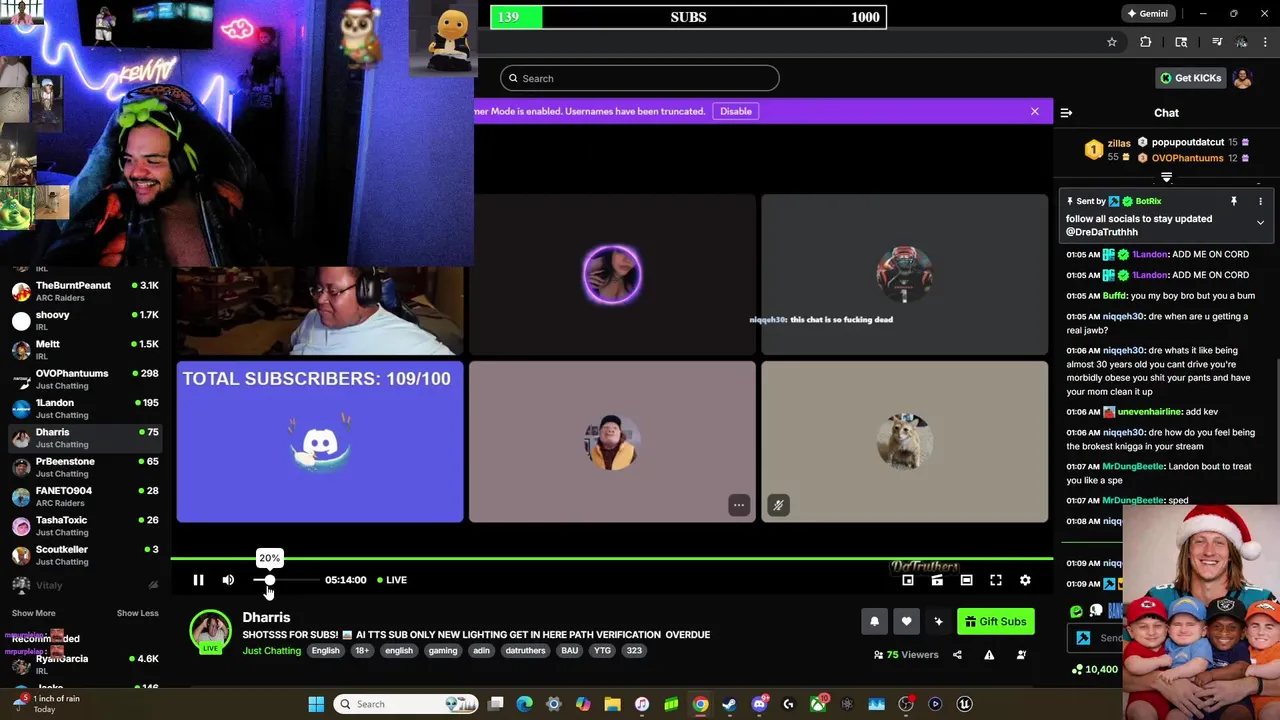This screenshot has height=720, width=1280.
Task: Dismiss the Streamer Mode banner
Action: [1035, 111]
